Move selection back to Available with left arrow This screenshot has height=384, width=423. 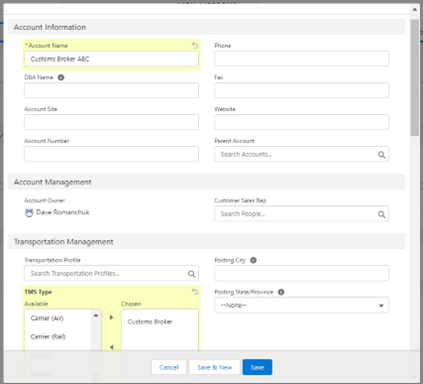pyautogui.click(x=111, y=347)
